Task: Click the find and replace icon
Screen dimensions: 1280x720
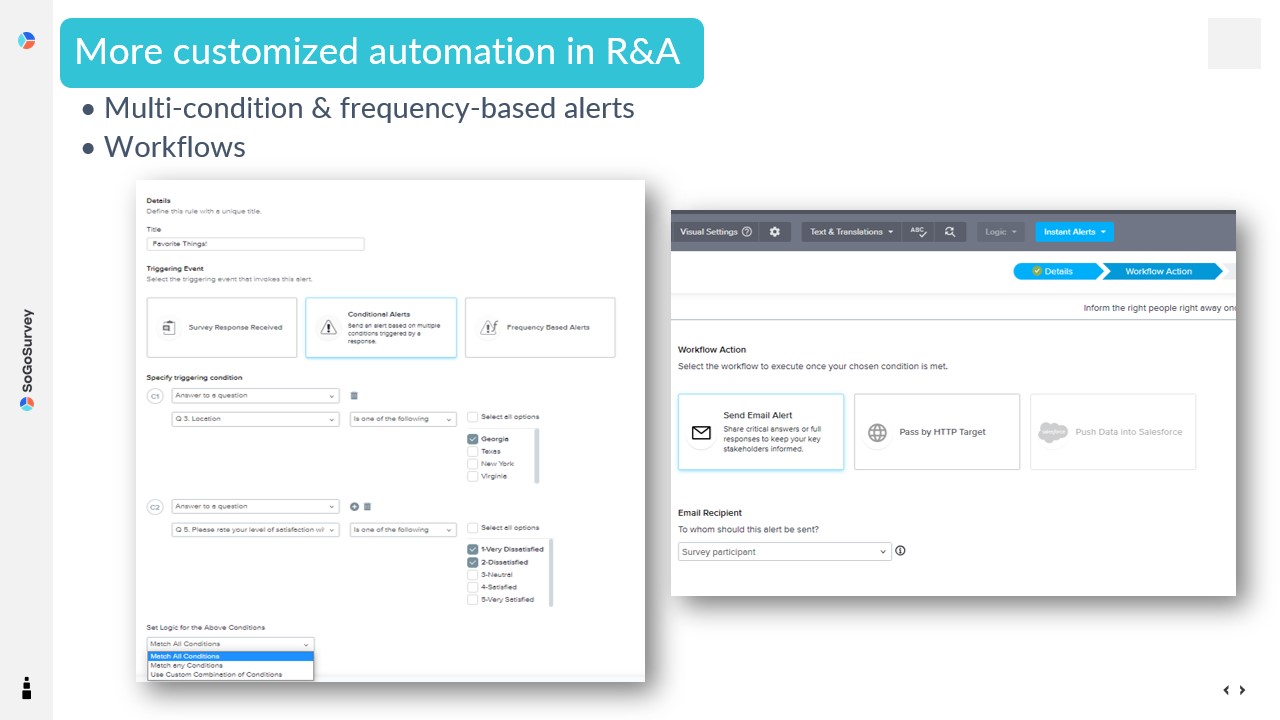Action: (950, 232)
